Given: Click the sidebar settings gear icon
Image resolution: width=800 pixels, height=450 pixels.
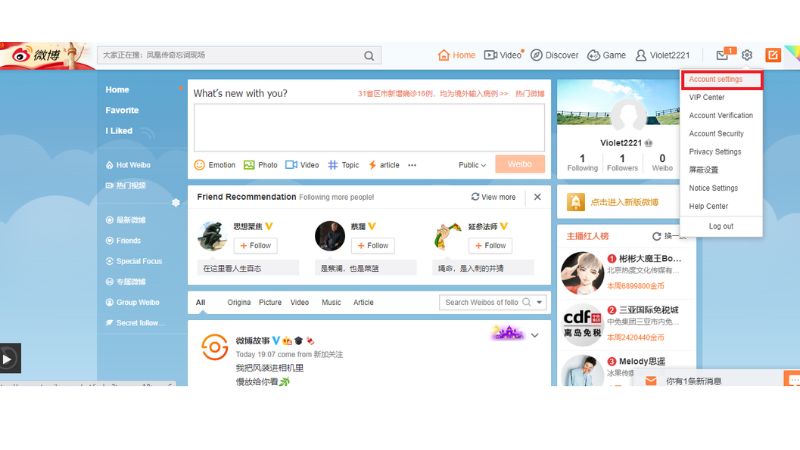Looking at the screenshot, I should pos(176,203).
